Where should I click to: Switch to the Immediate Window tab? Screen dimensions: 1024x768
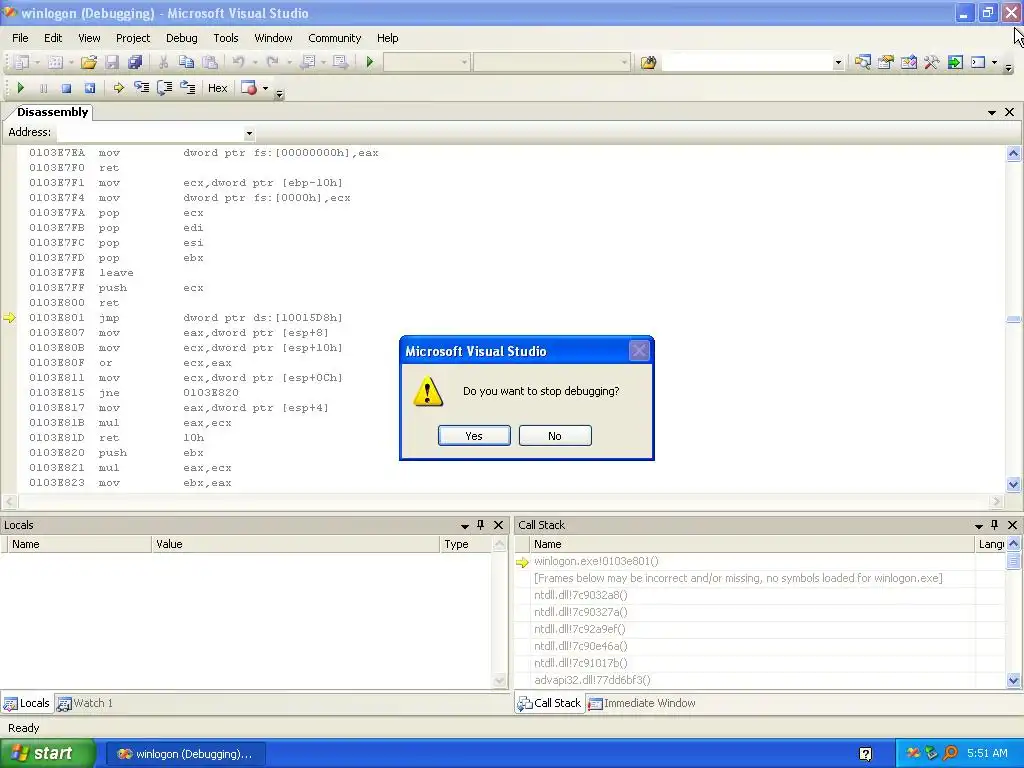click(x=642, y=703)
